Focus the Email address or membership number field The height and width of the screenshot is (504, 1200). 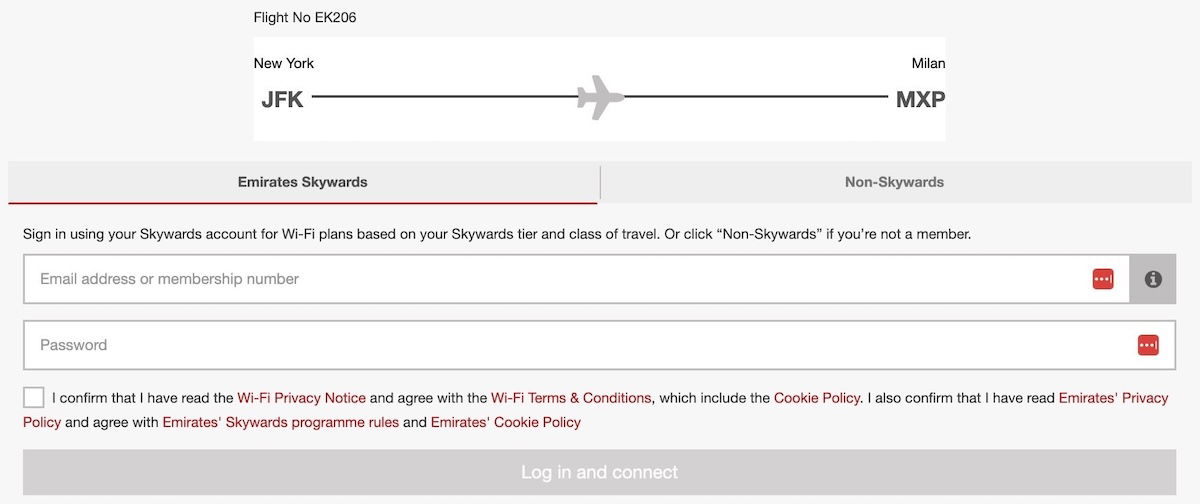point(577,279)
